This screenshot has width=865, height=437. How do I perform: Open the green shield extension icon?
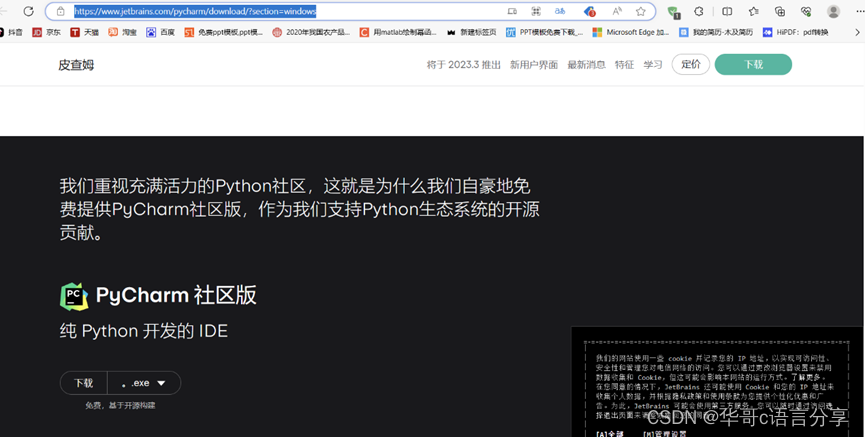pos(672,12)
